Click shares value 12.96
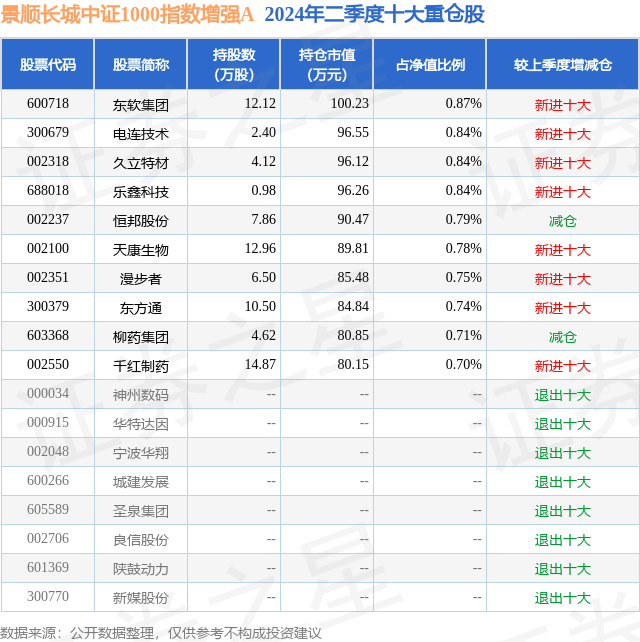Viewport: 640px width, 642px height. (x=260, y=249)
